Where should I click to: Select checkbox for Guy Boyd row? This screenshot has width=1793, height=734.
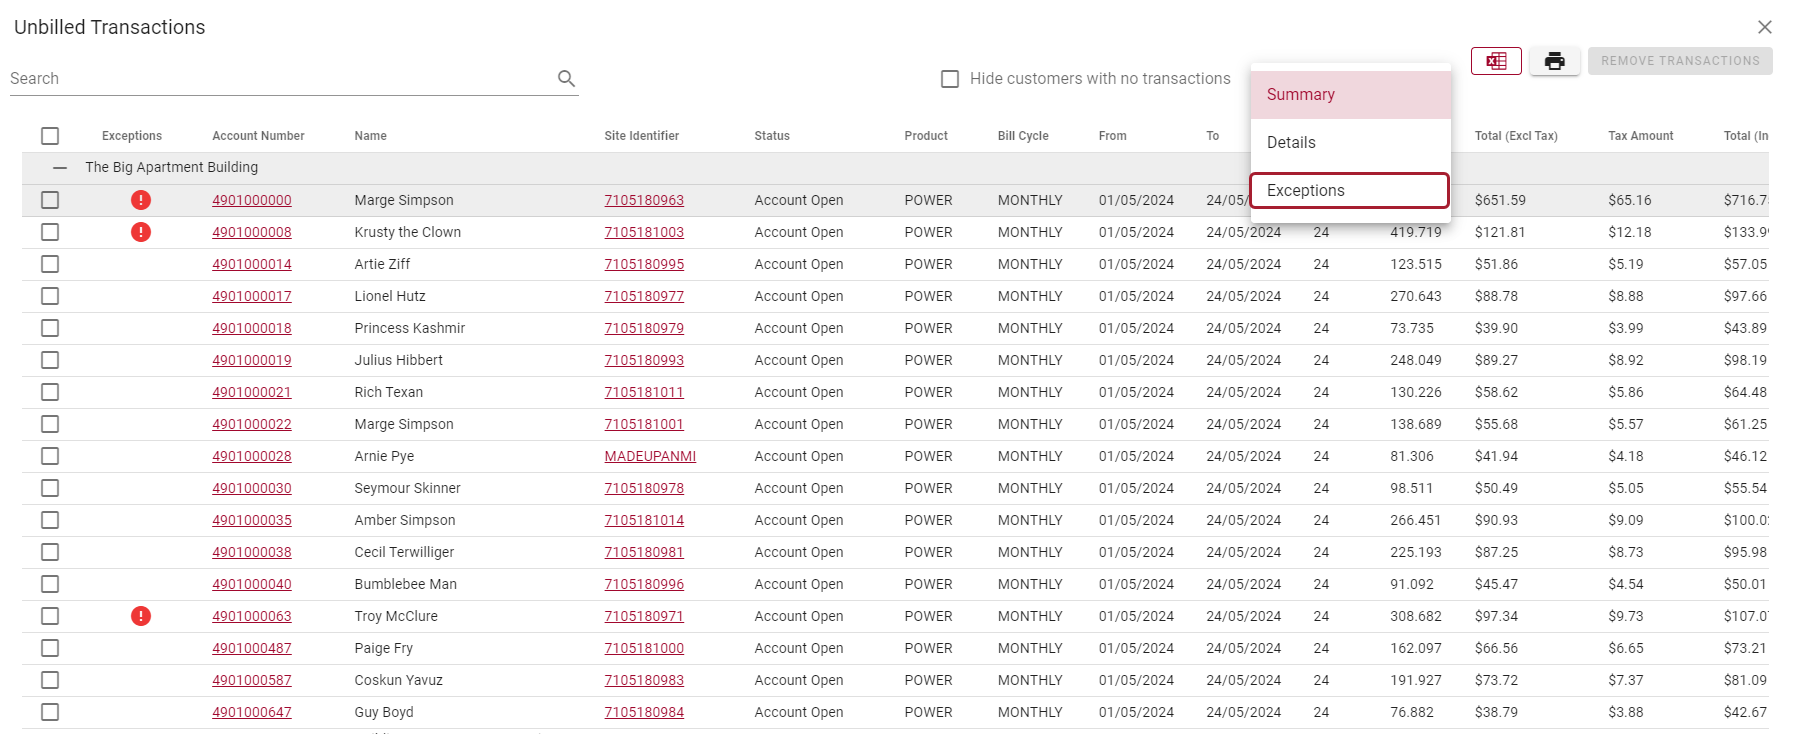point(50,712)
